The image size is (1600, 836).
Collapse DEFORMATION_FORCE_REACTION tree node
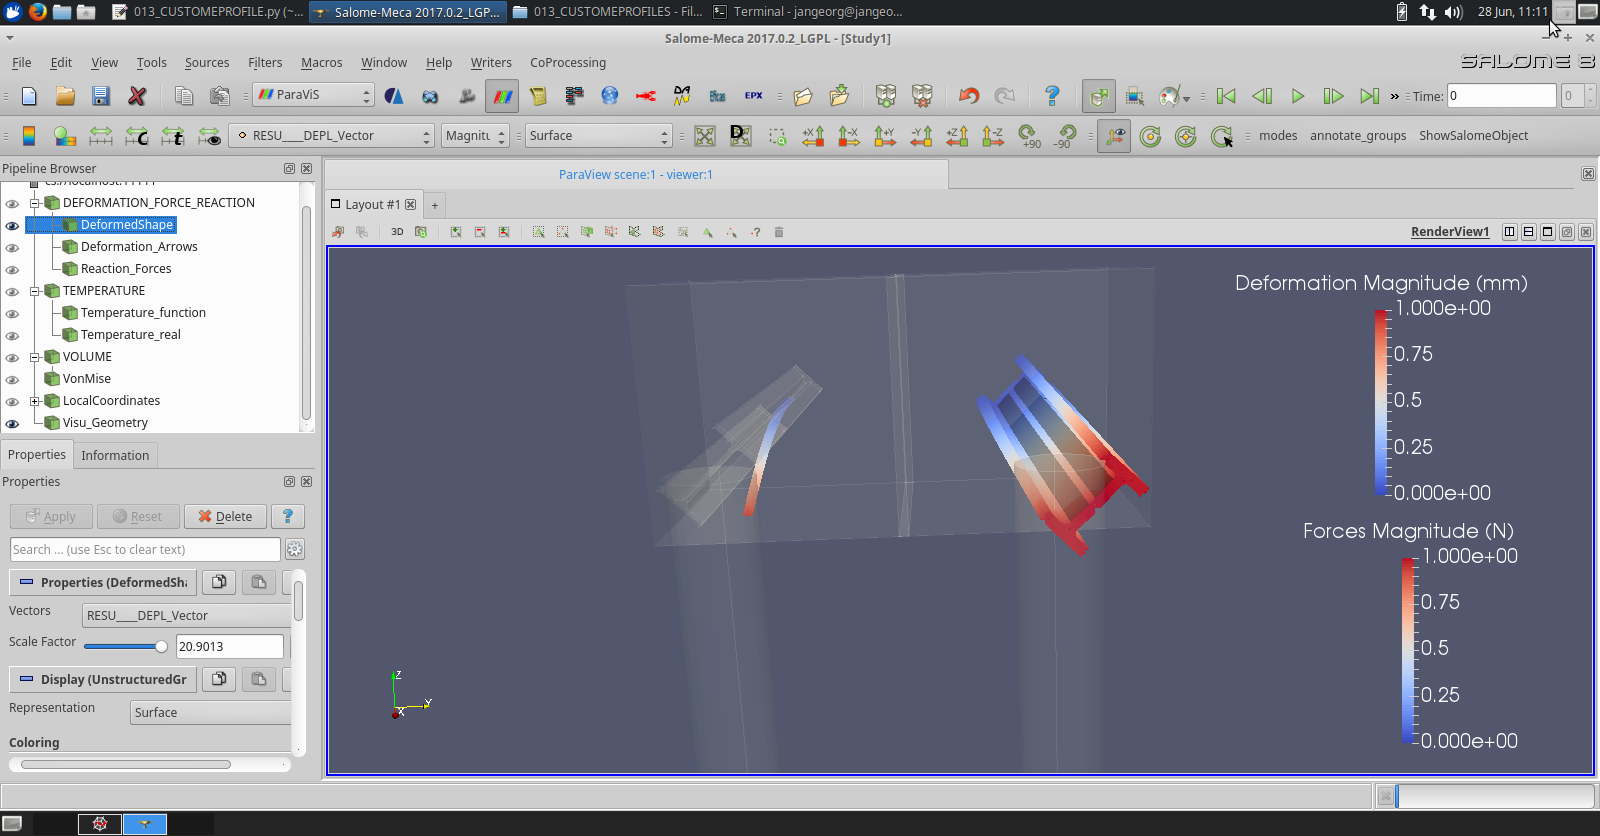(x=35, y=203)
